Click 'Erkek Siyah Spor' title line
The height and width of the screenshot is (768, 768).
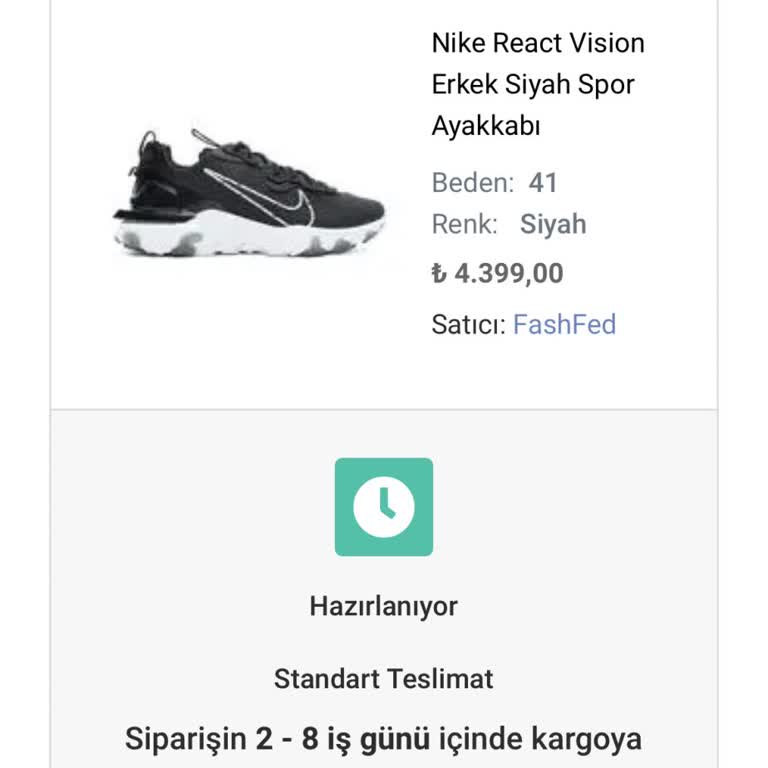point(533,85)
